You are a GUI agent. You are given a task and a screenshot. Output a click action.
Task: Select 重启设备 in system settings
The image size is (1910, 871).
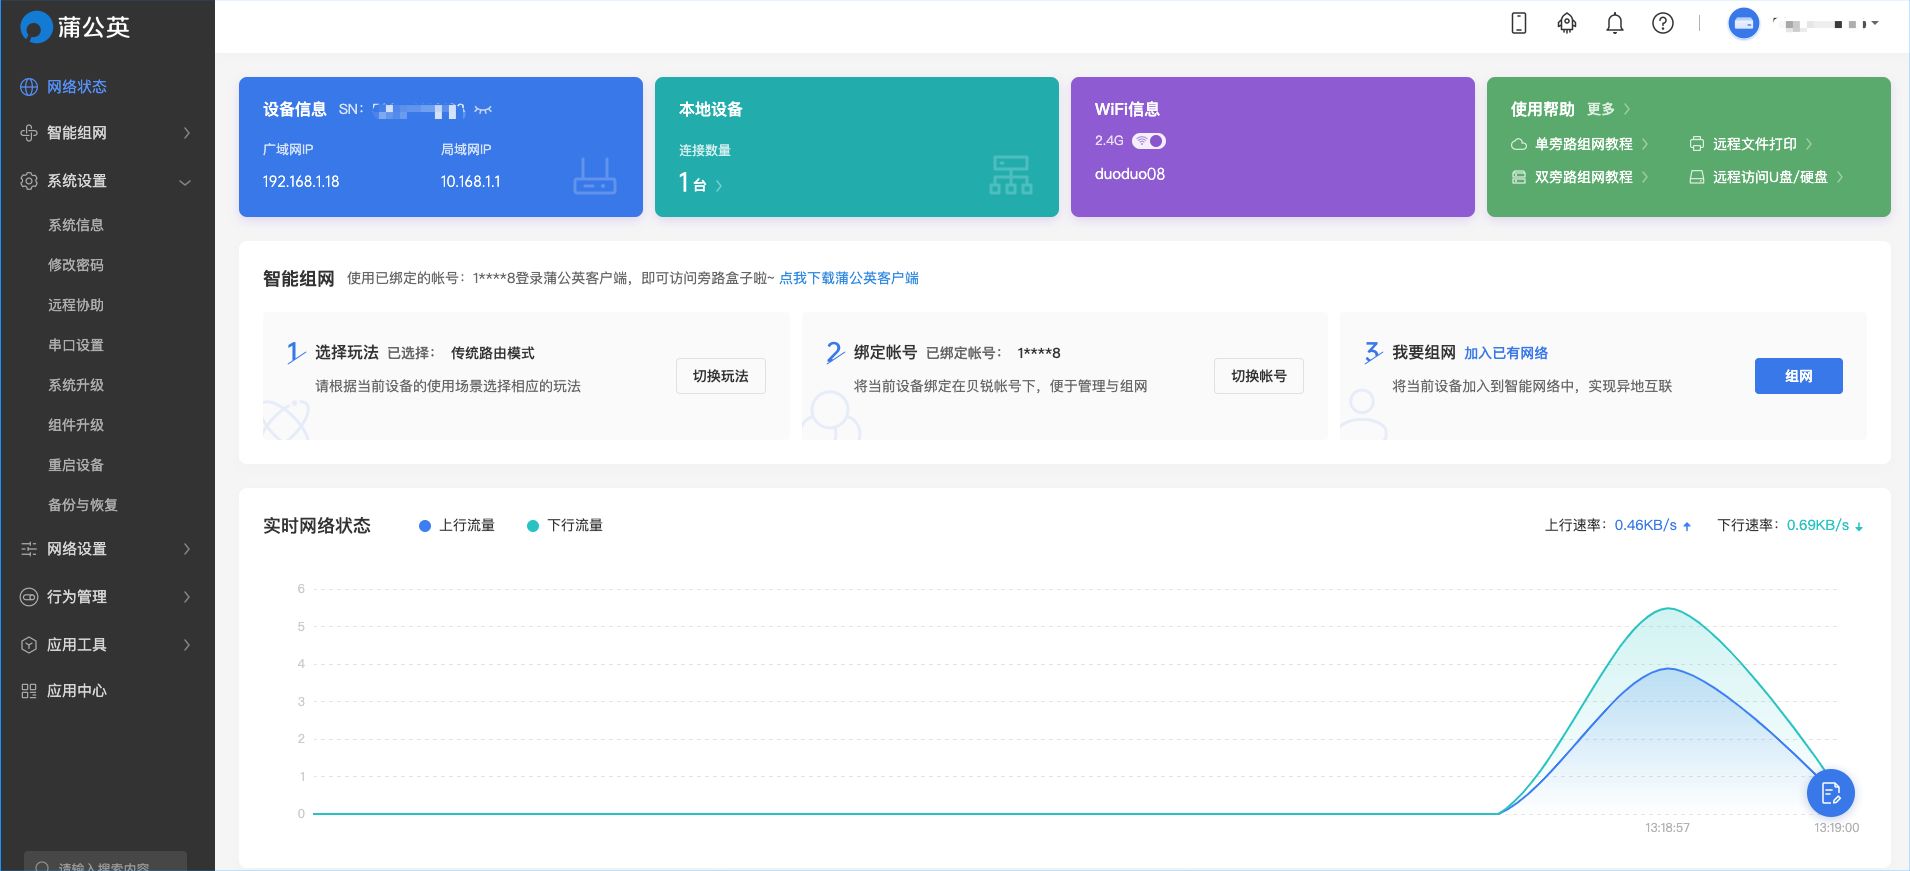(x=76, y=465)
